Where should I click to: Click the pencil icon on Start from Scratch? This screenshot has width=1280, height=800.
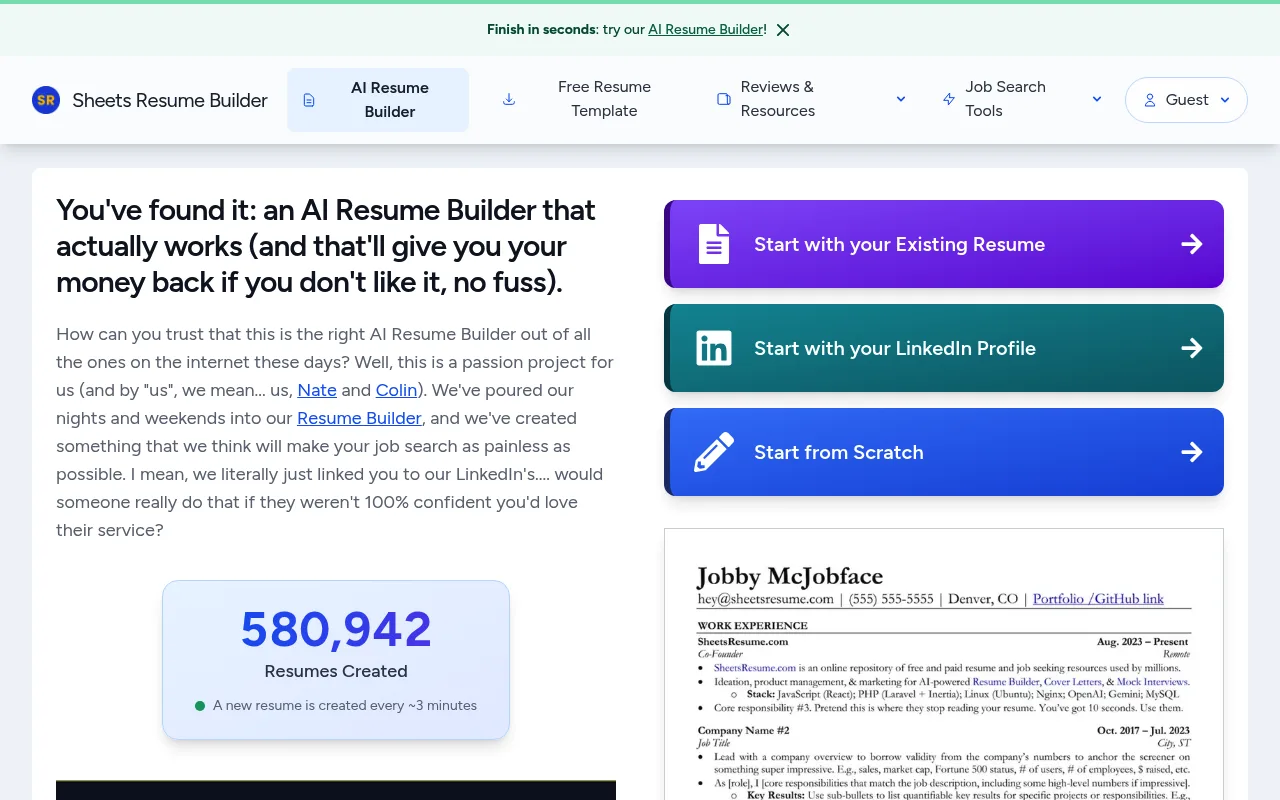tap(714, 452)
